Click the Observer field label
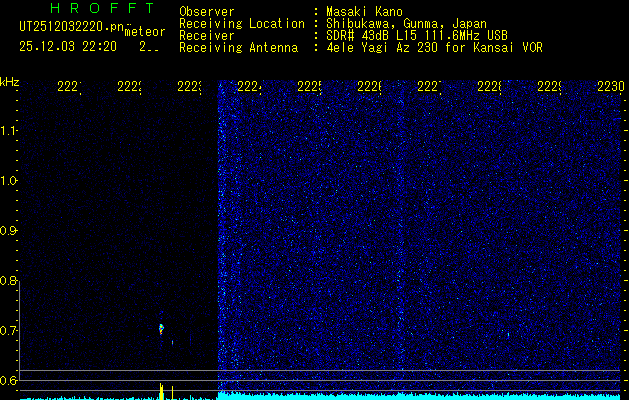 (207, 12)
